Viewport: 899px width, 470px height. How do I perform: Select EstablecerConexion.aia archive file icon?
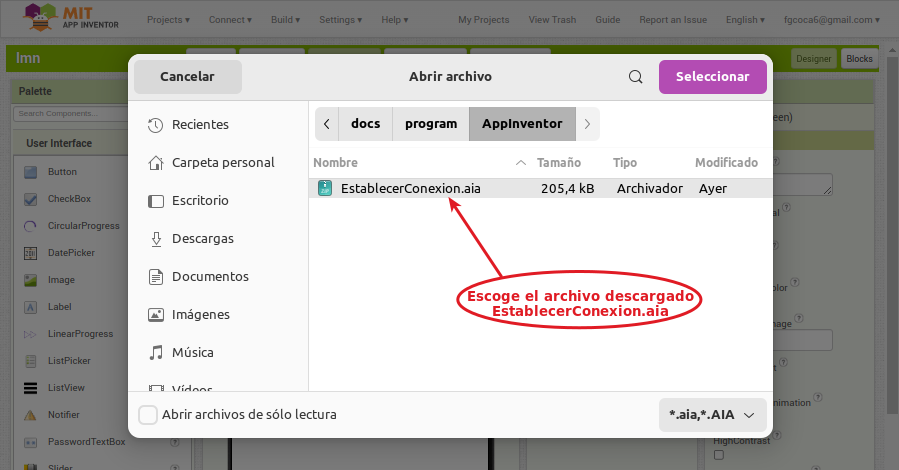pos(325,188)
